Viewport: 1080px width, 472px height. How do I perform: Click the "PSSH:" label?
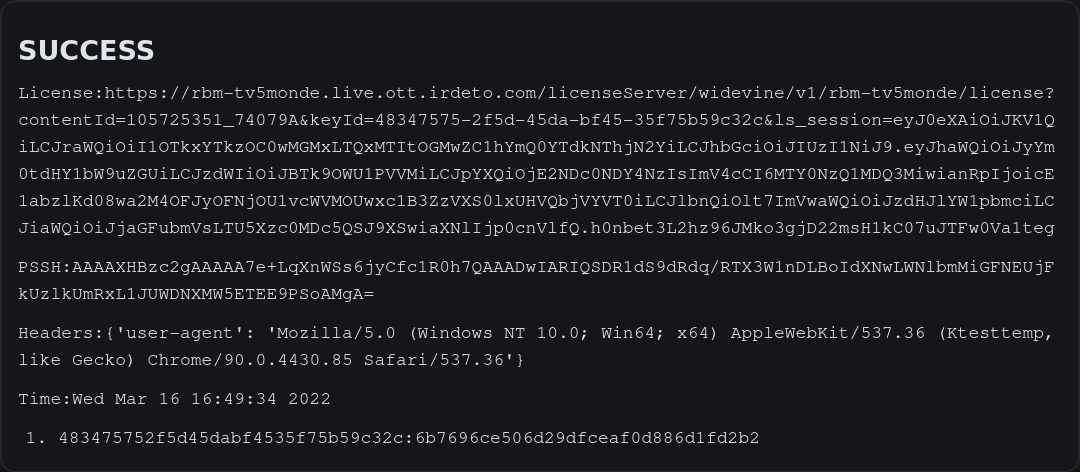(42, 268)
